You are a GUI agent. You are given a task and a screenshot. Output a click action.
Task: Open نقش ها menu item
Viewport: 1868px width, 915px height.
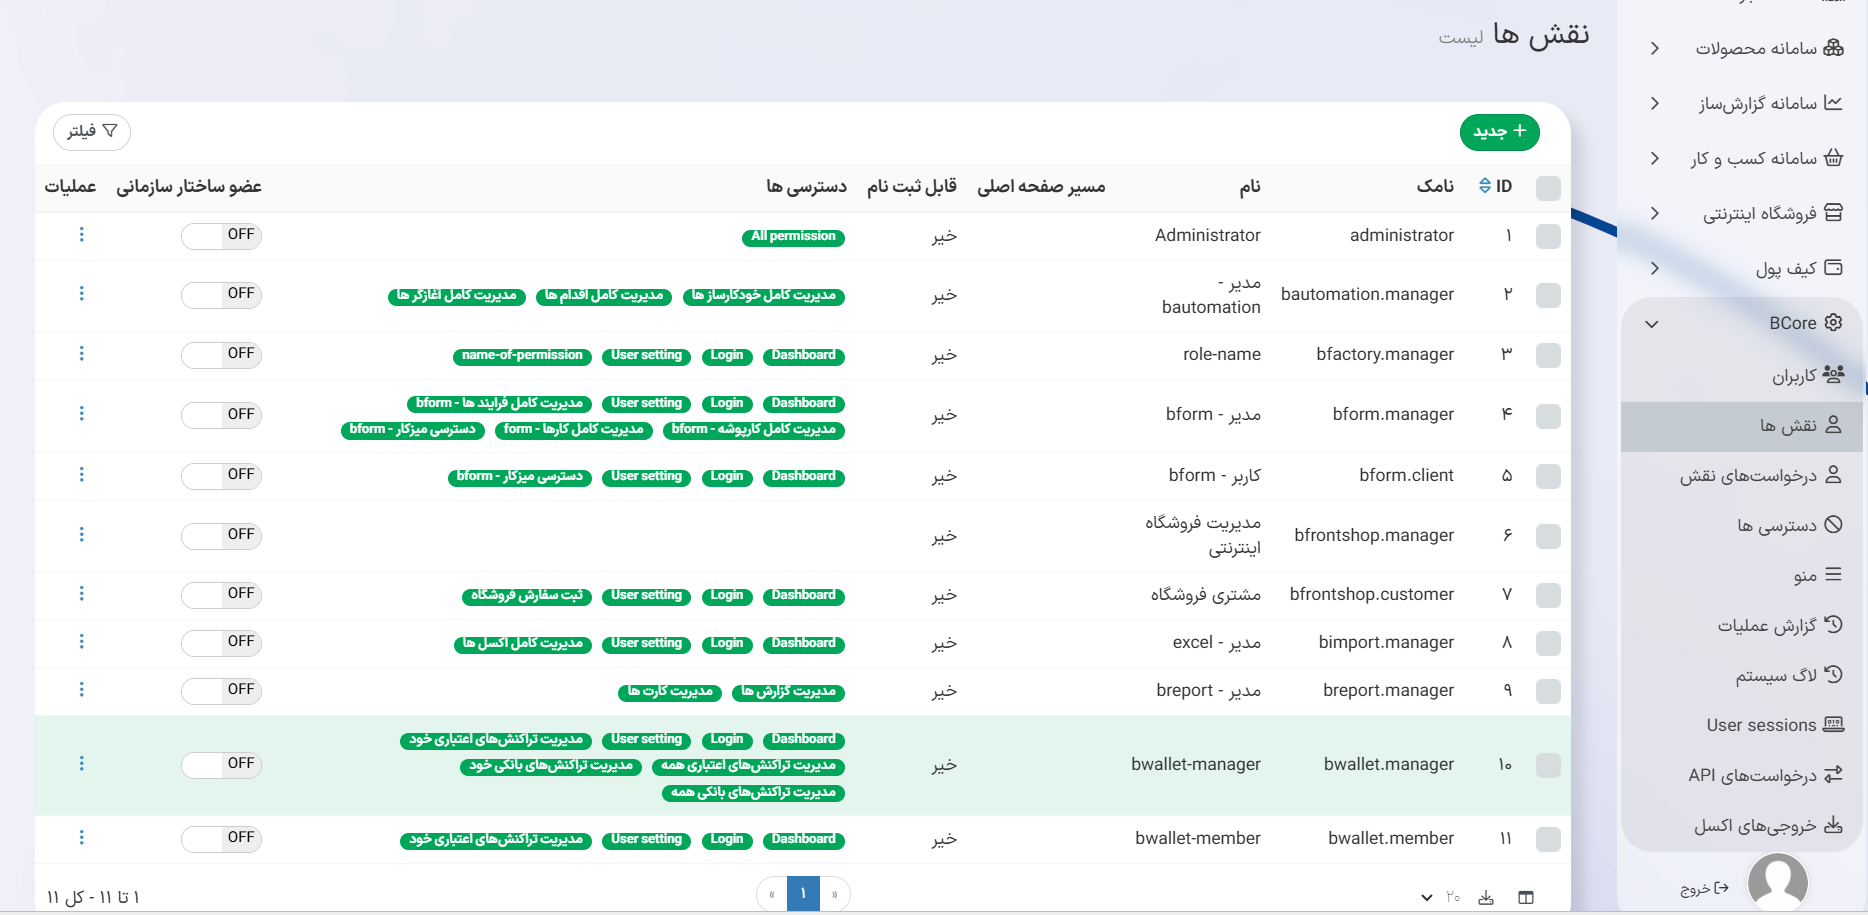coord(1741,426)
